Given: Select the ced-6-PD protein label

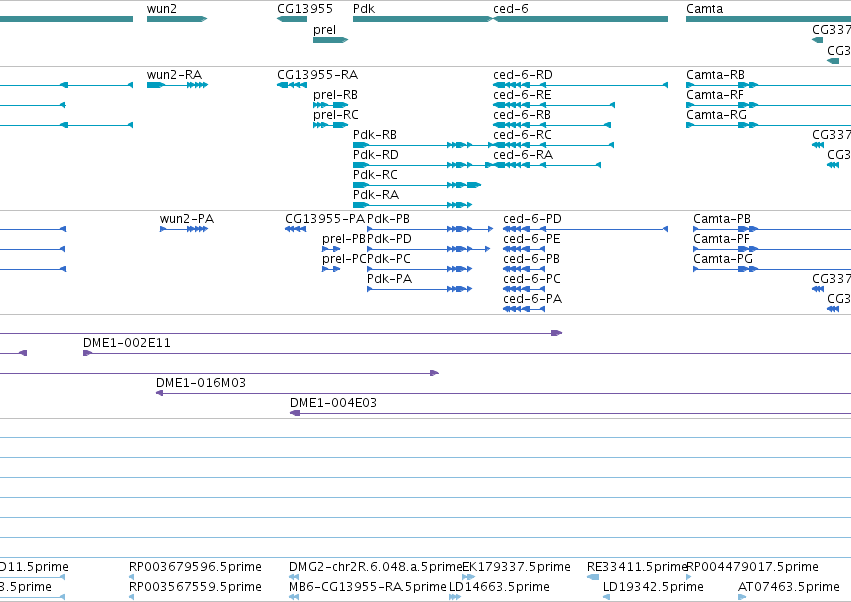Looking at the screenshot, I should [x=532, y=219].
